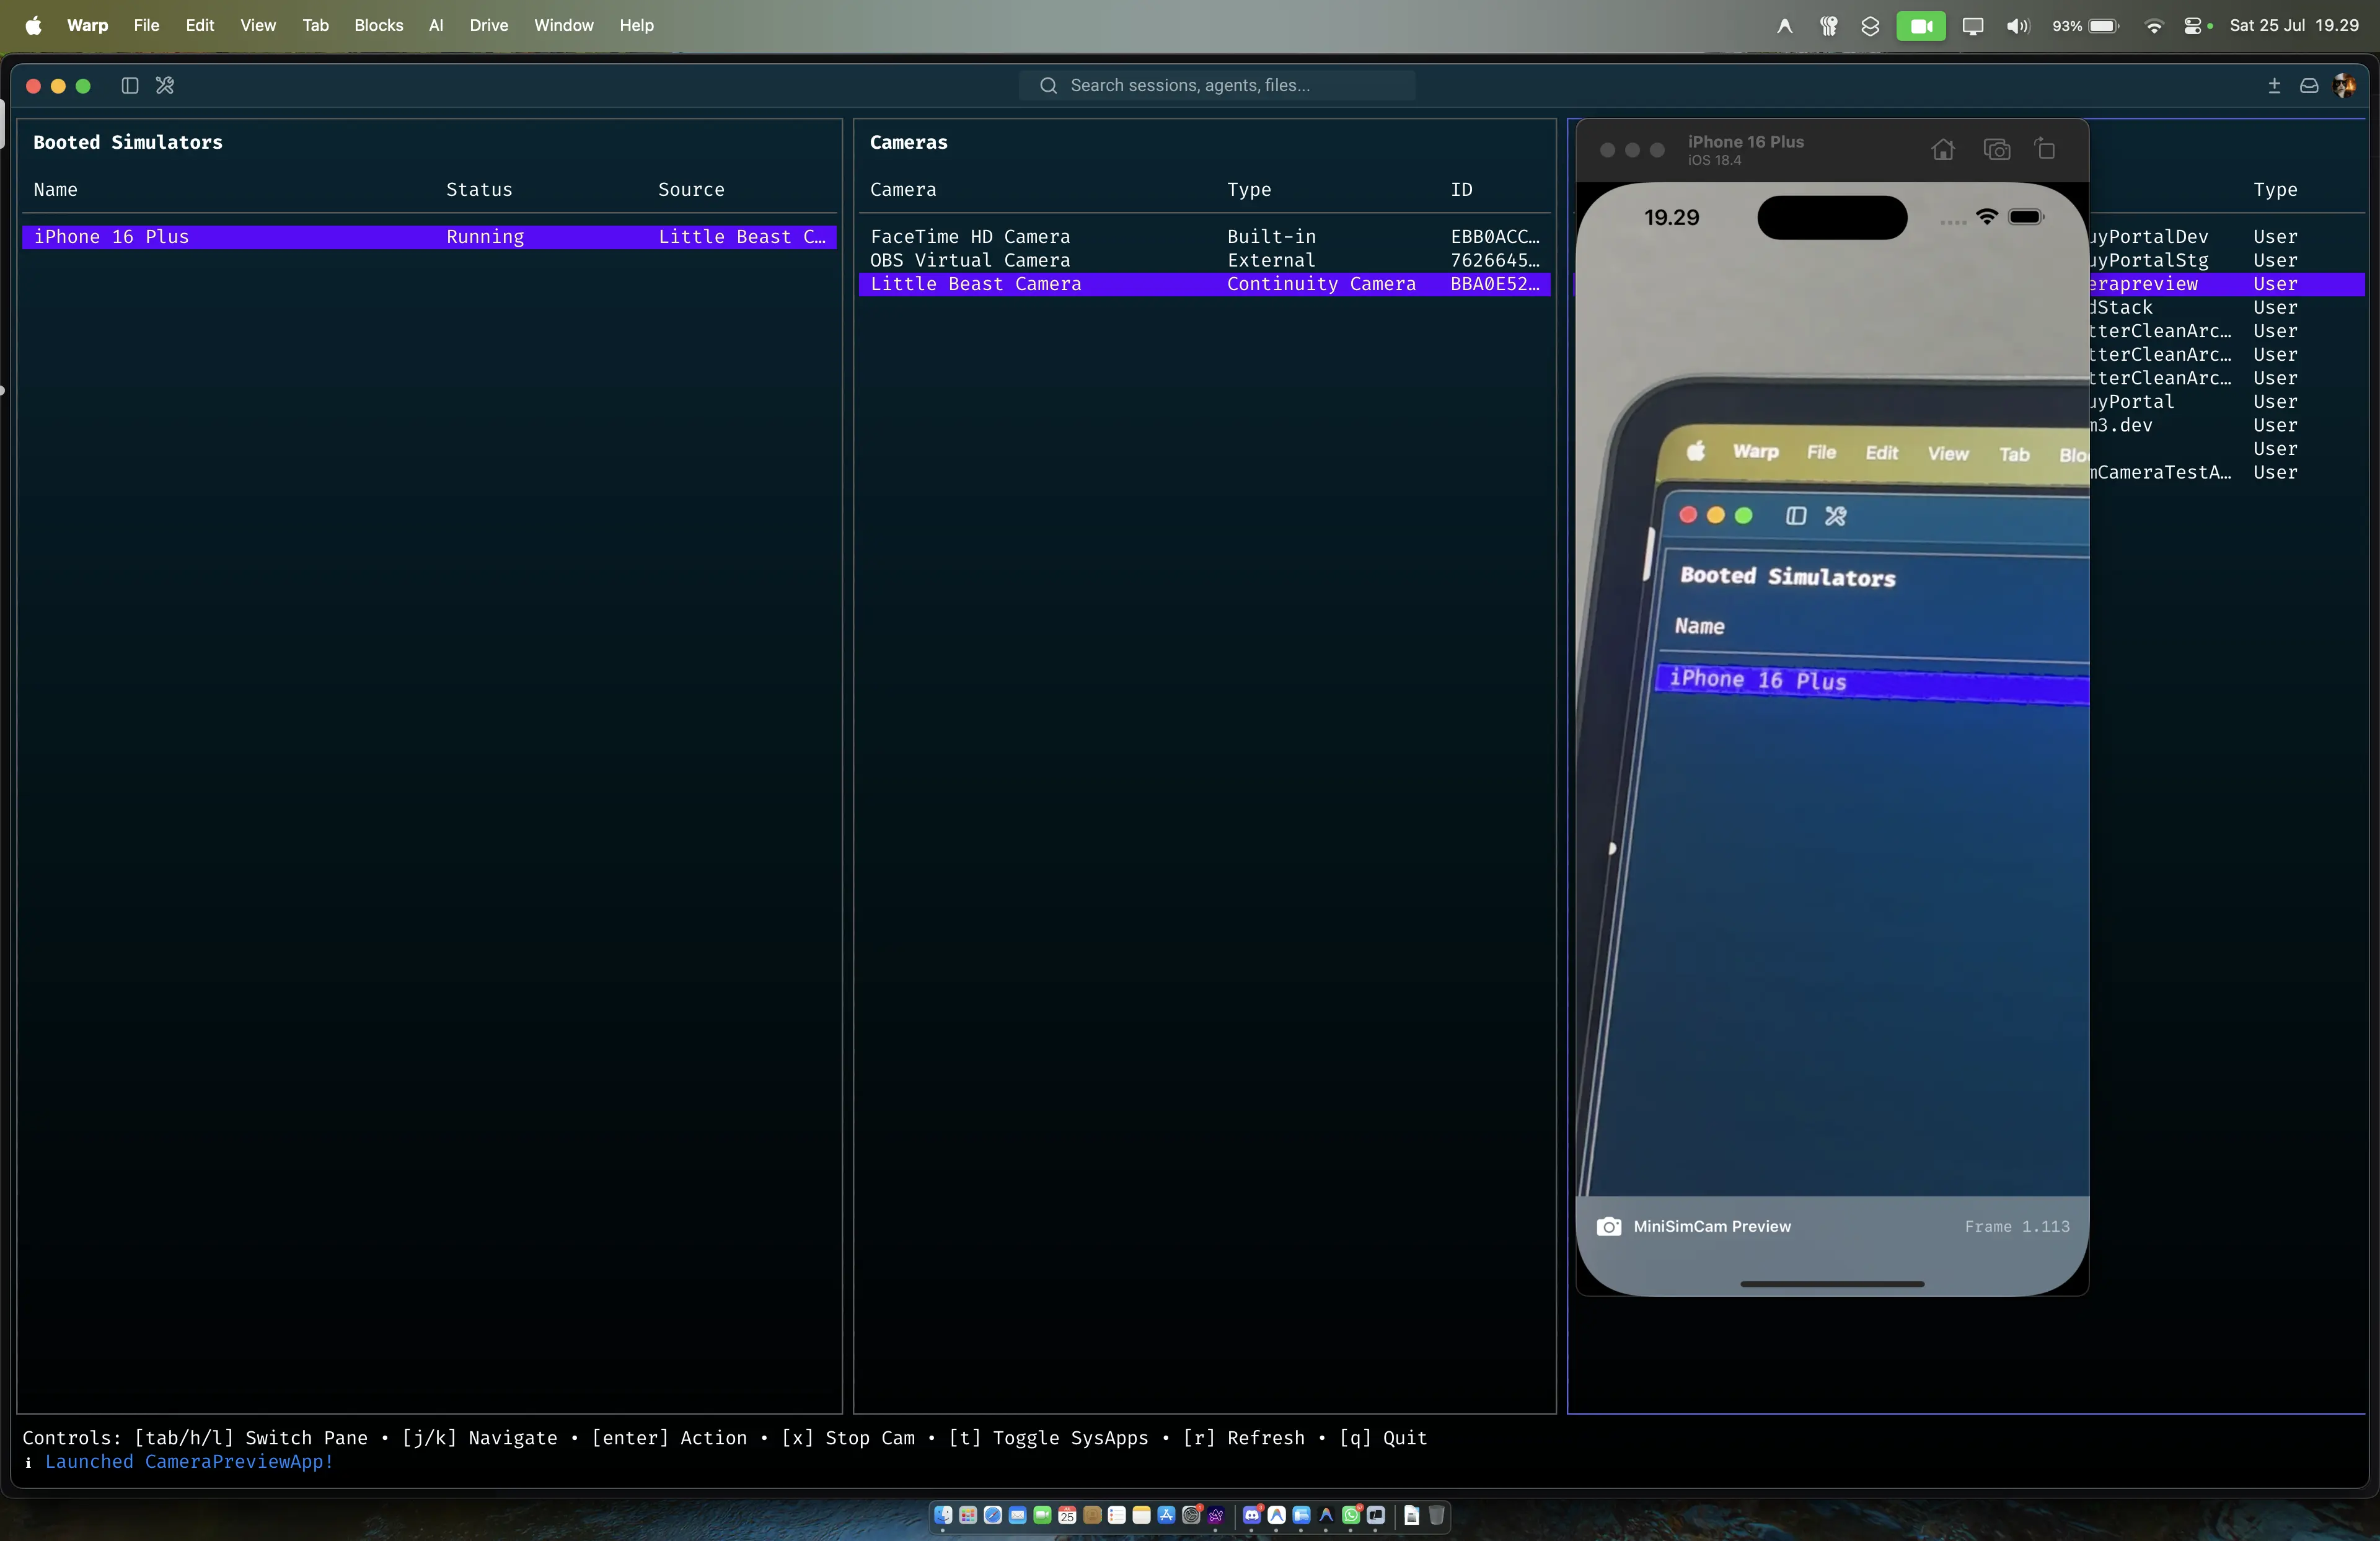Open WhatsApp from the Dock

pos(1351,1515)
